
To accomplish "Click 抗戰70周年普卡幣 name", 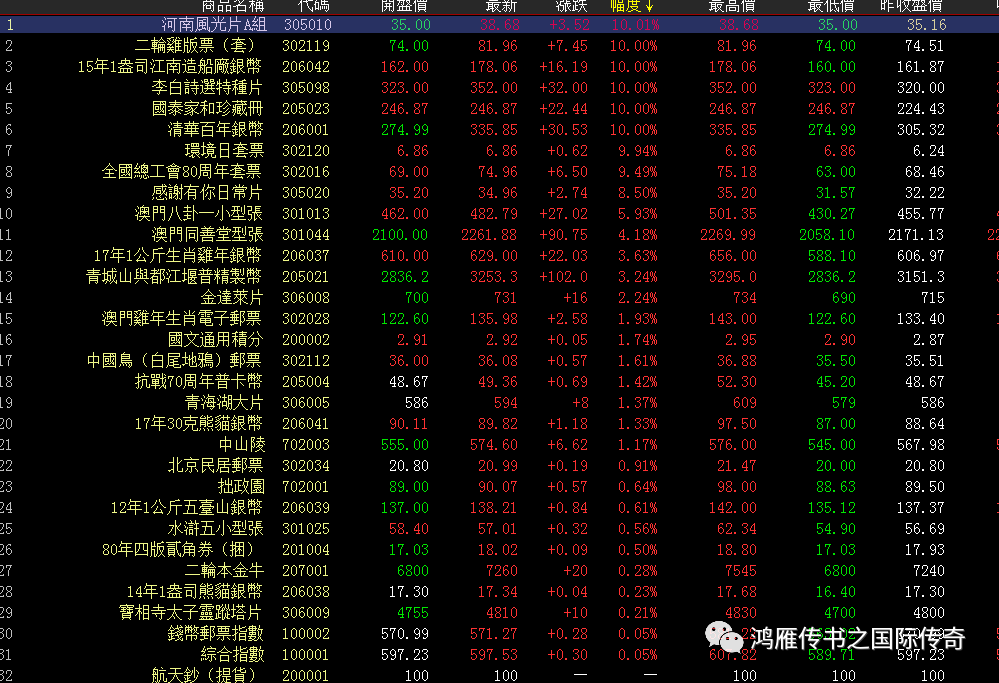I will (x=199, y=382).
